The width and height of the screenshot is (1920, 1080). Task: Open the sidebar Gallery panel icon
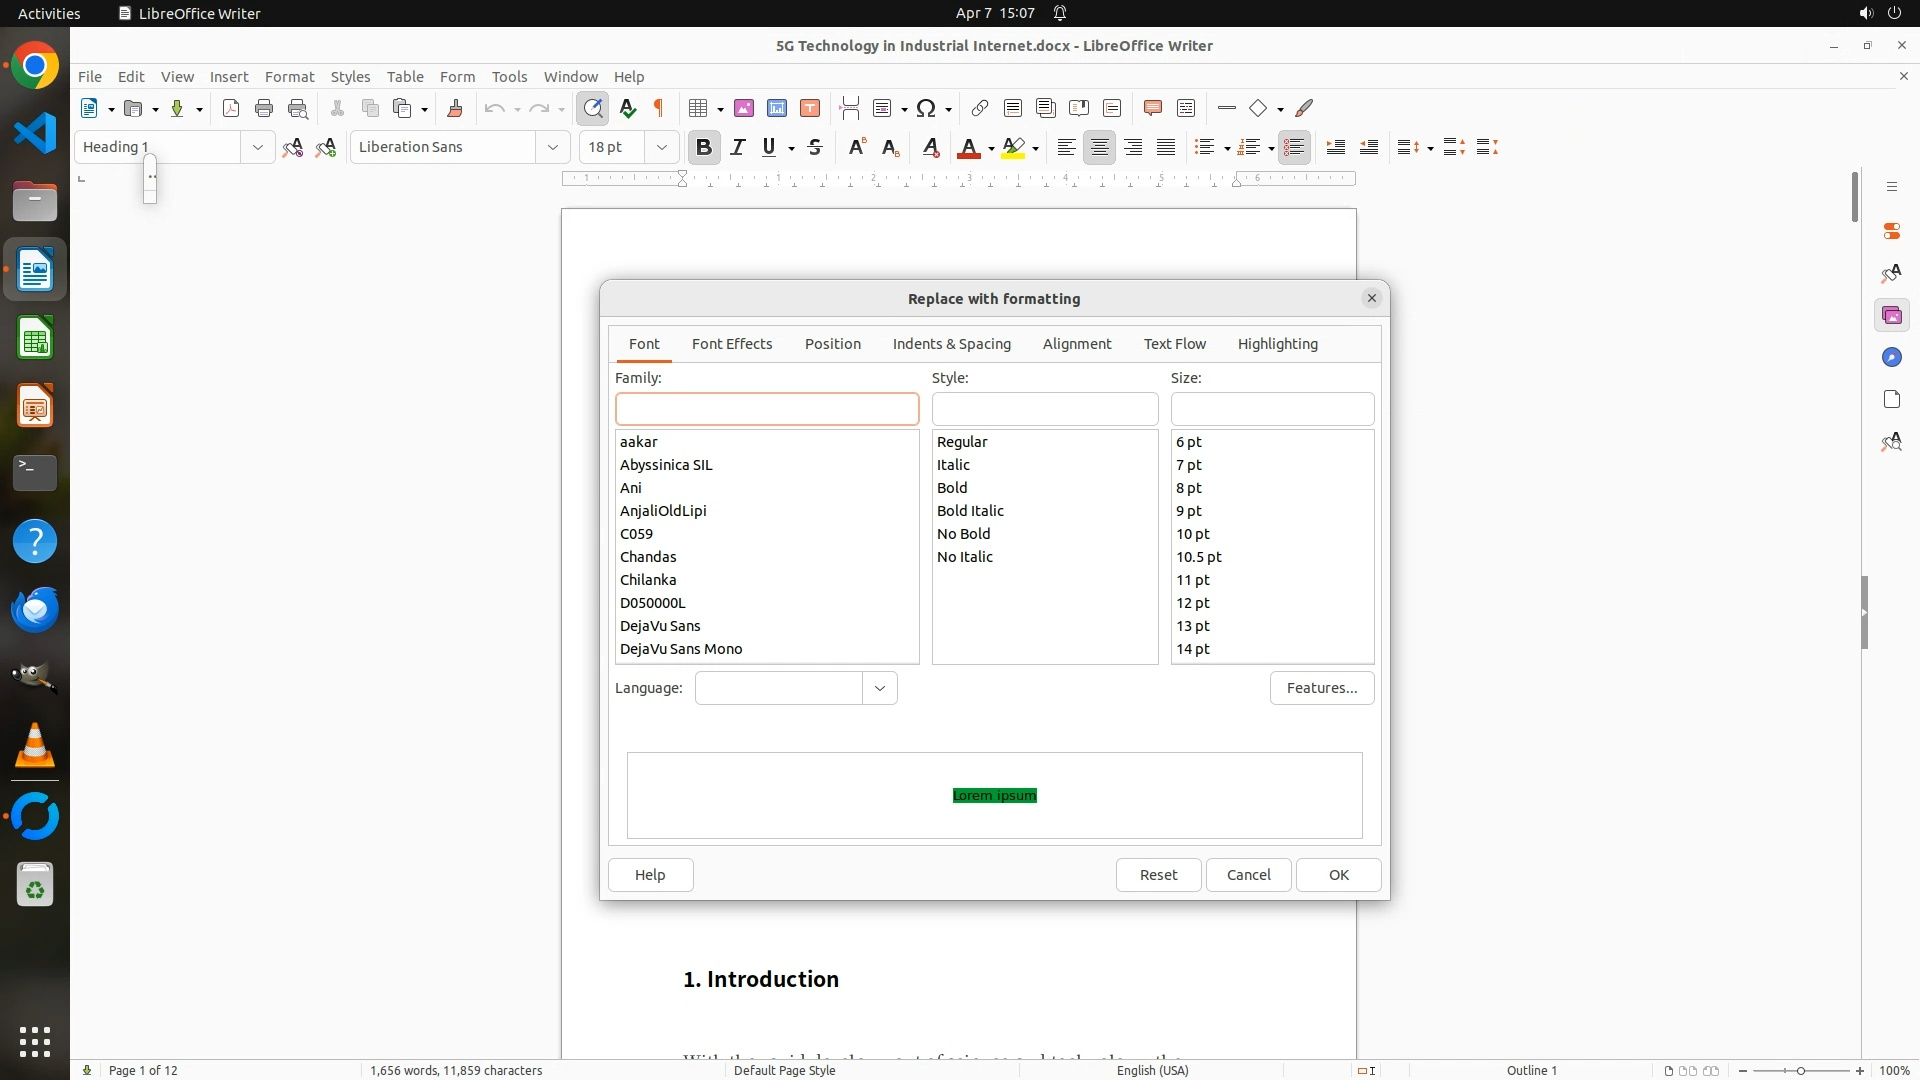tap(1891, 316)
